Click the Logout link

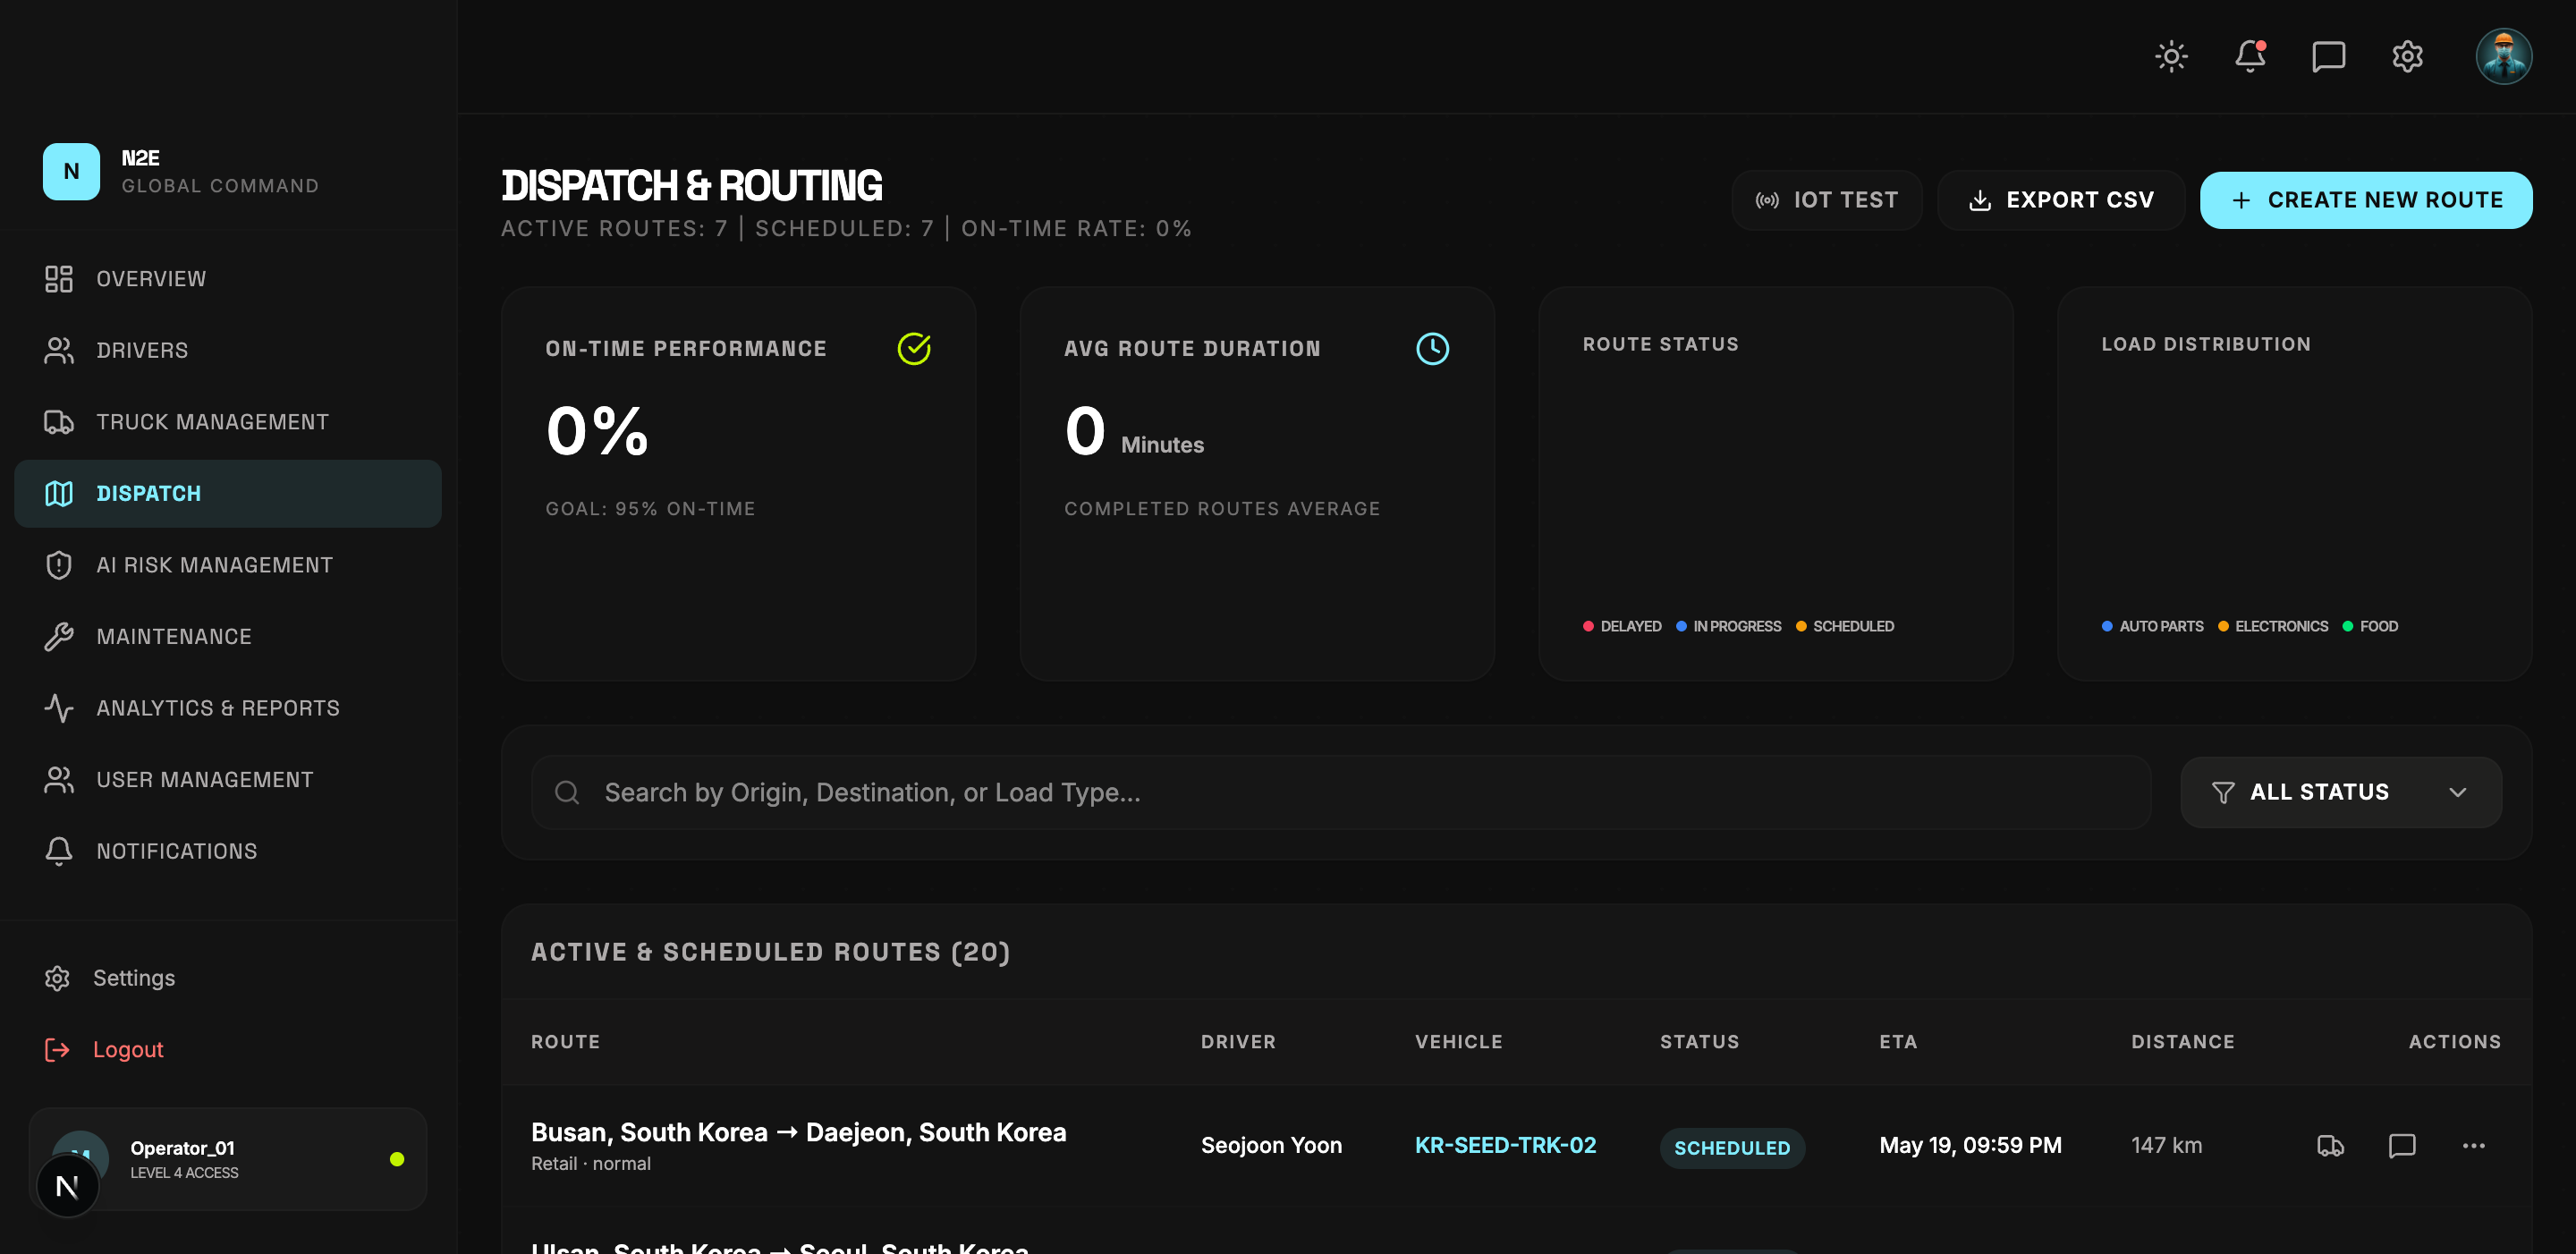tap(128, 1049)
